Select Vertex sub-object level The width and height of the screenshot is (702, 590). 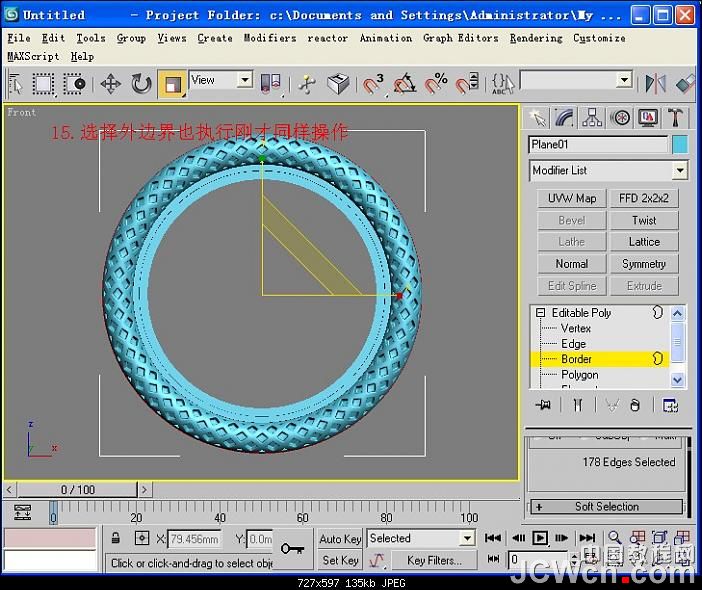click(x=576, y=328)
